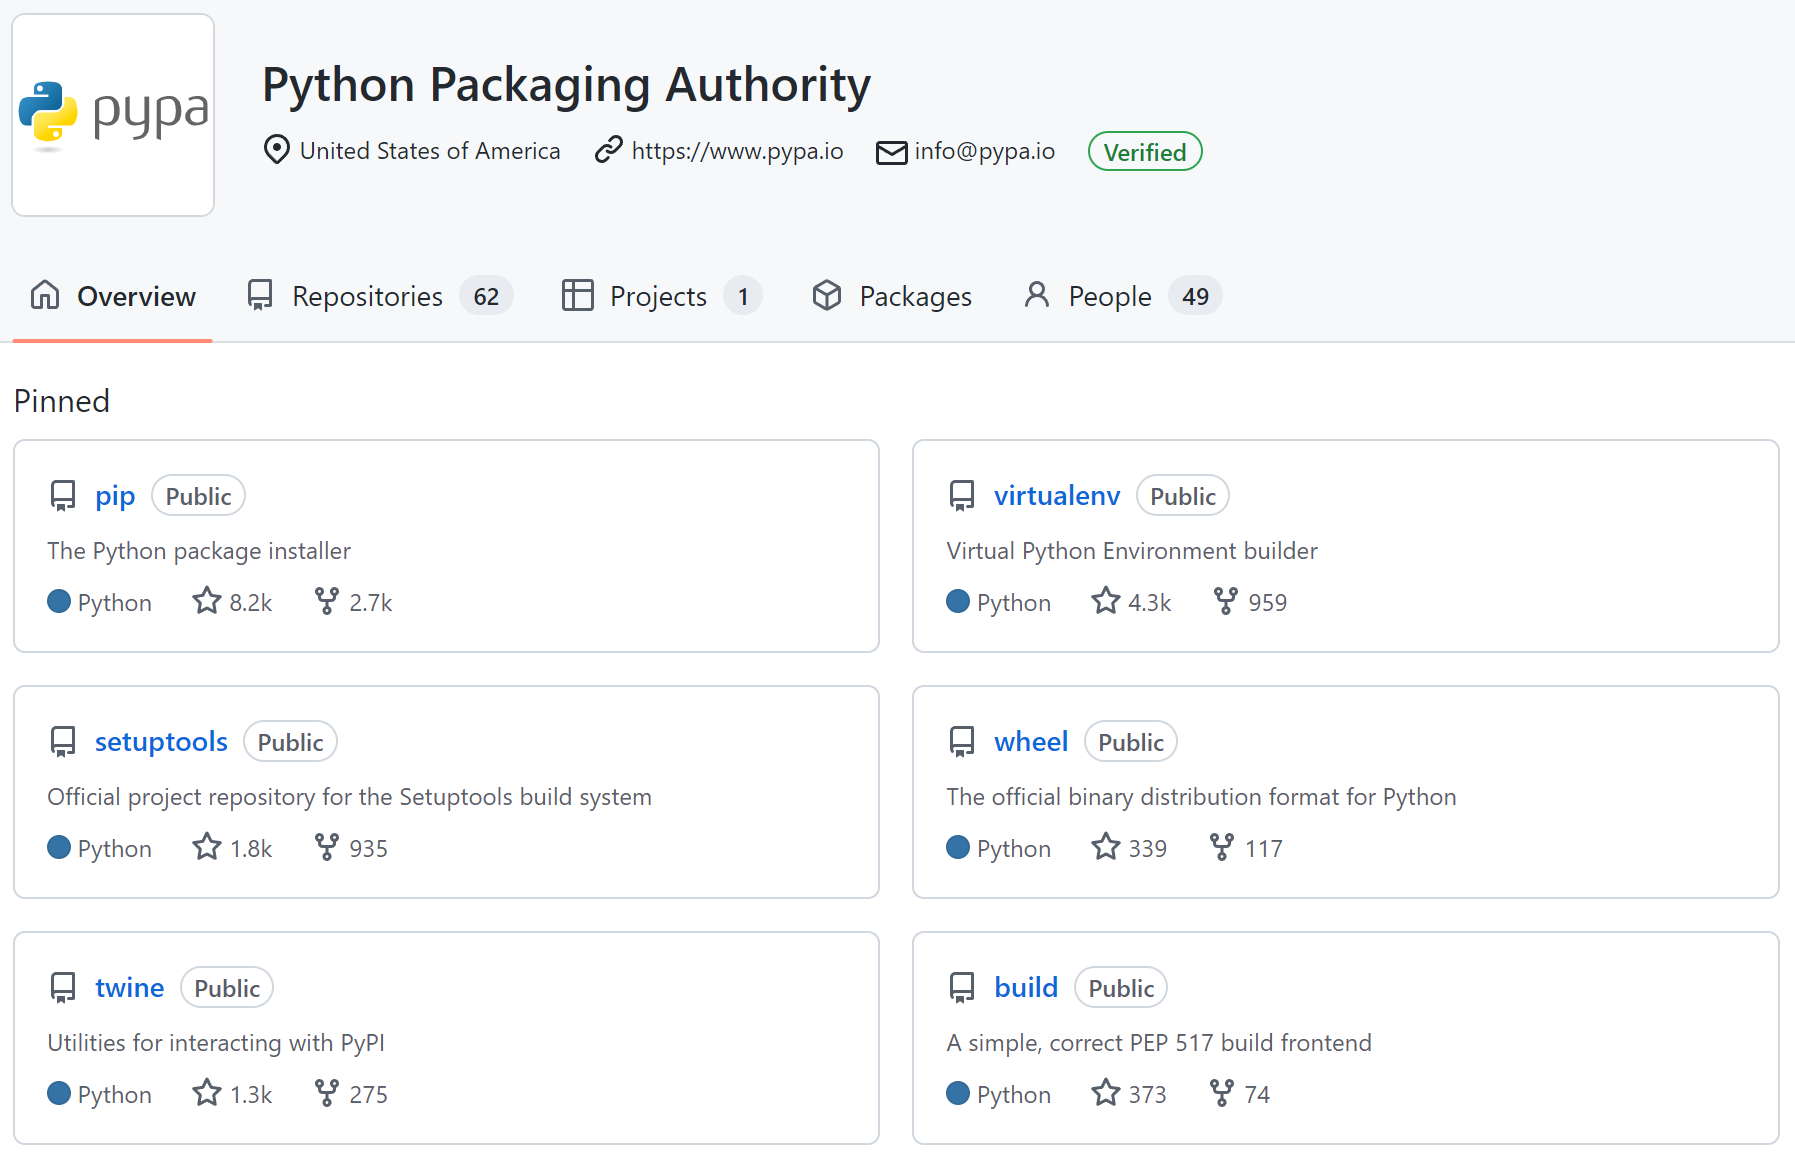
Task: Open the wheel repository link
Action: click(1031, 742)
